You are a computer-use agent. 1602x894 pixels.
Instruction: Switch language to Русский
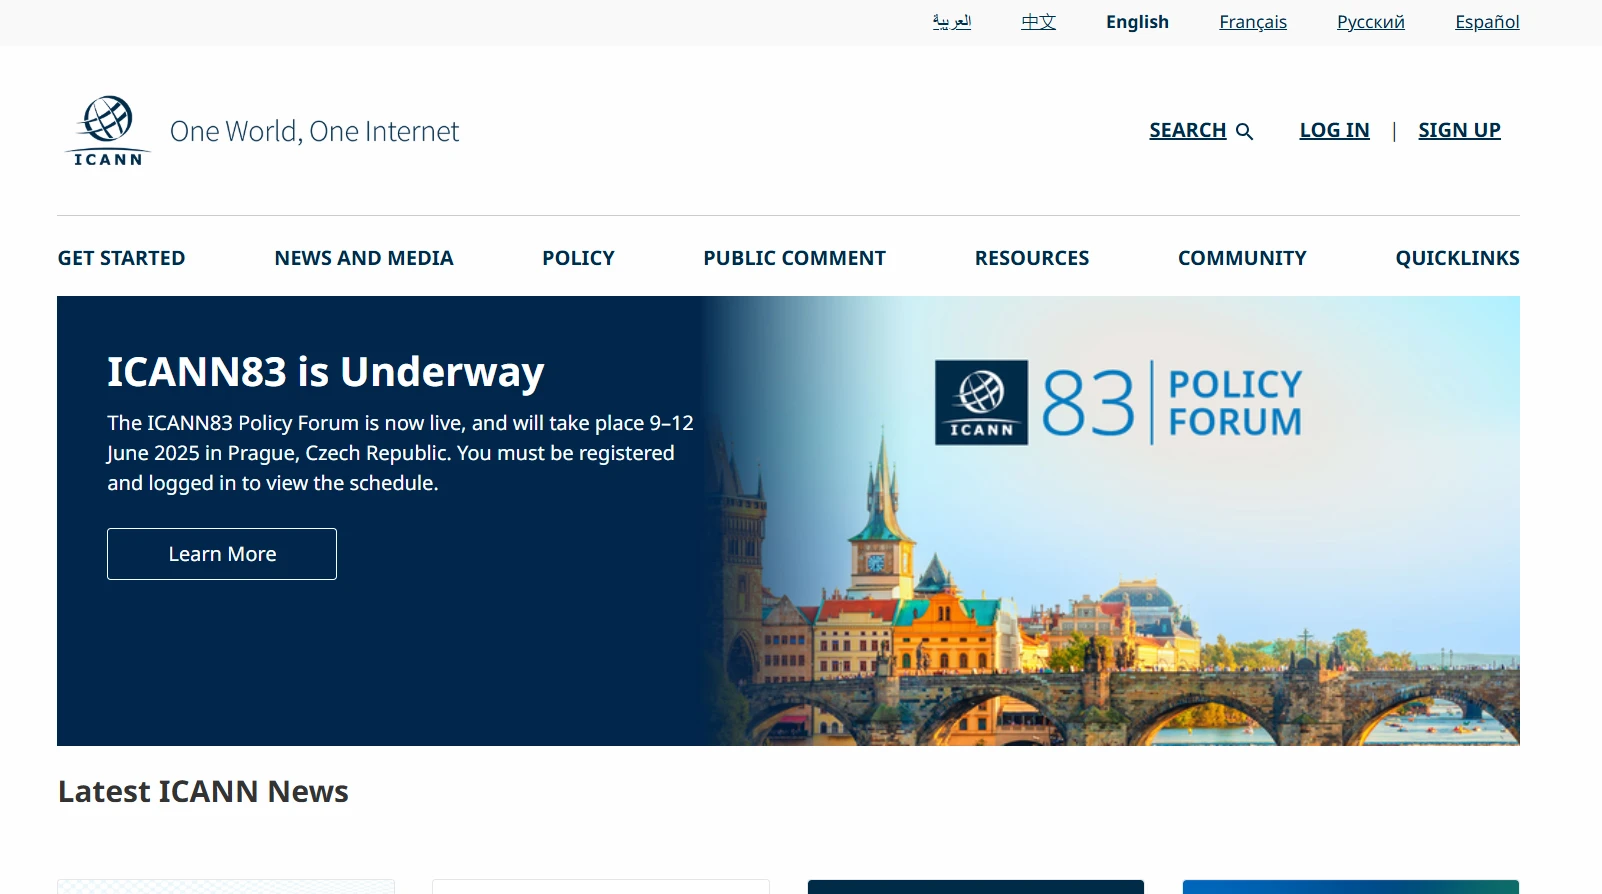click(x=1370, y=22)
